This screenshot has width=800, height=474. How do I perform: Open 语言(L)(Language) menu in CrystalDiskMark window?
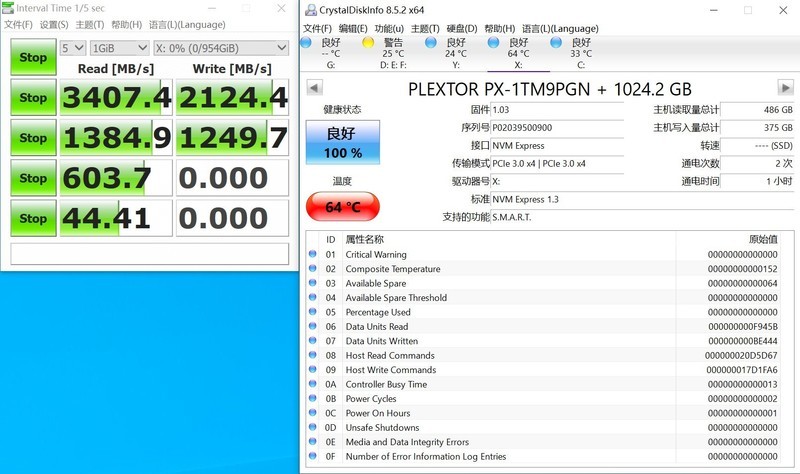point(187,24)
